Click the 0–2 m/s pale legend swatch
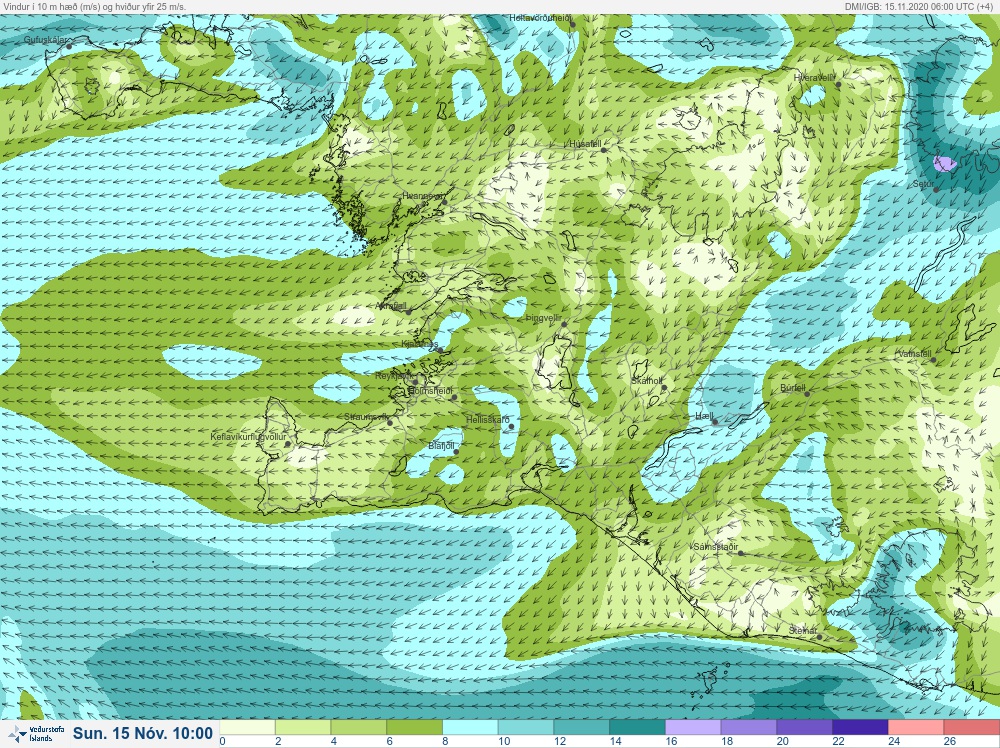The width and height of the screenshot is (1000, 748). click(x=247, y=728)
